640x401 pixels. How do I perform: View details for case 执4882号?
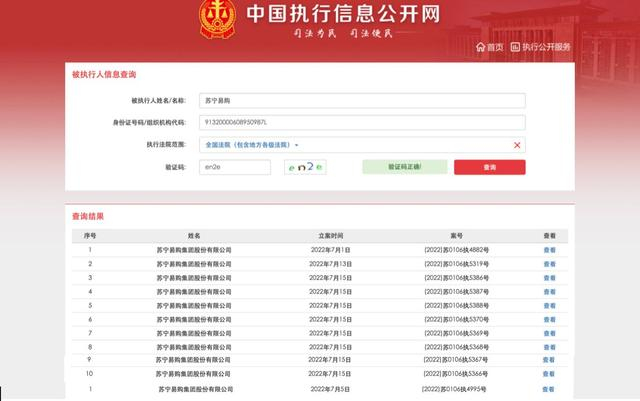[x=549, y=250]
